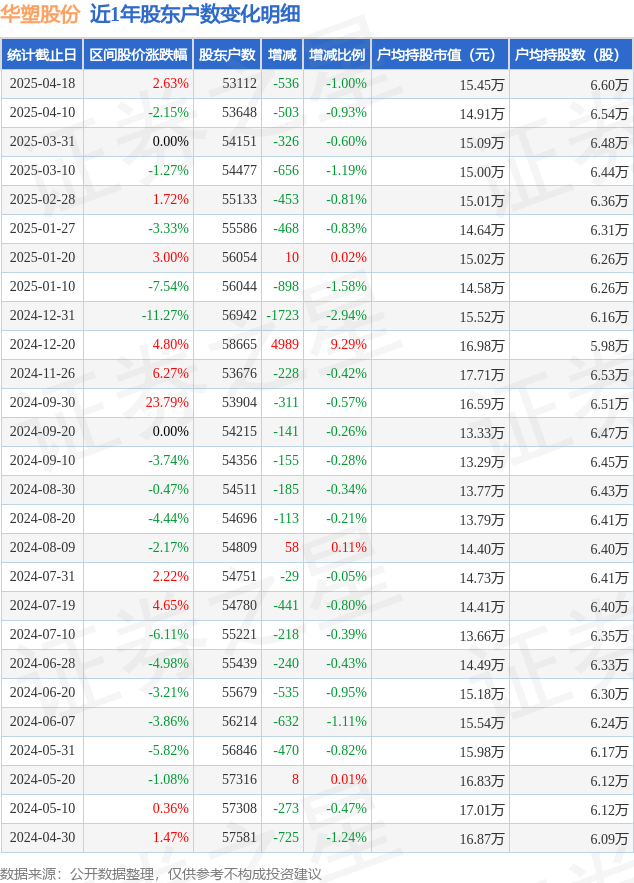
Task: Click the 增减 column header
Action: coord(282,55)
